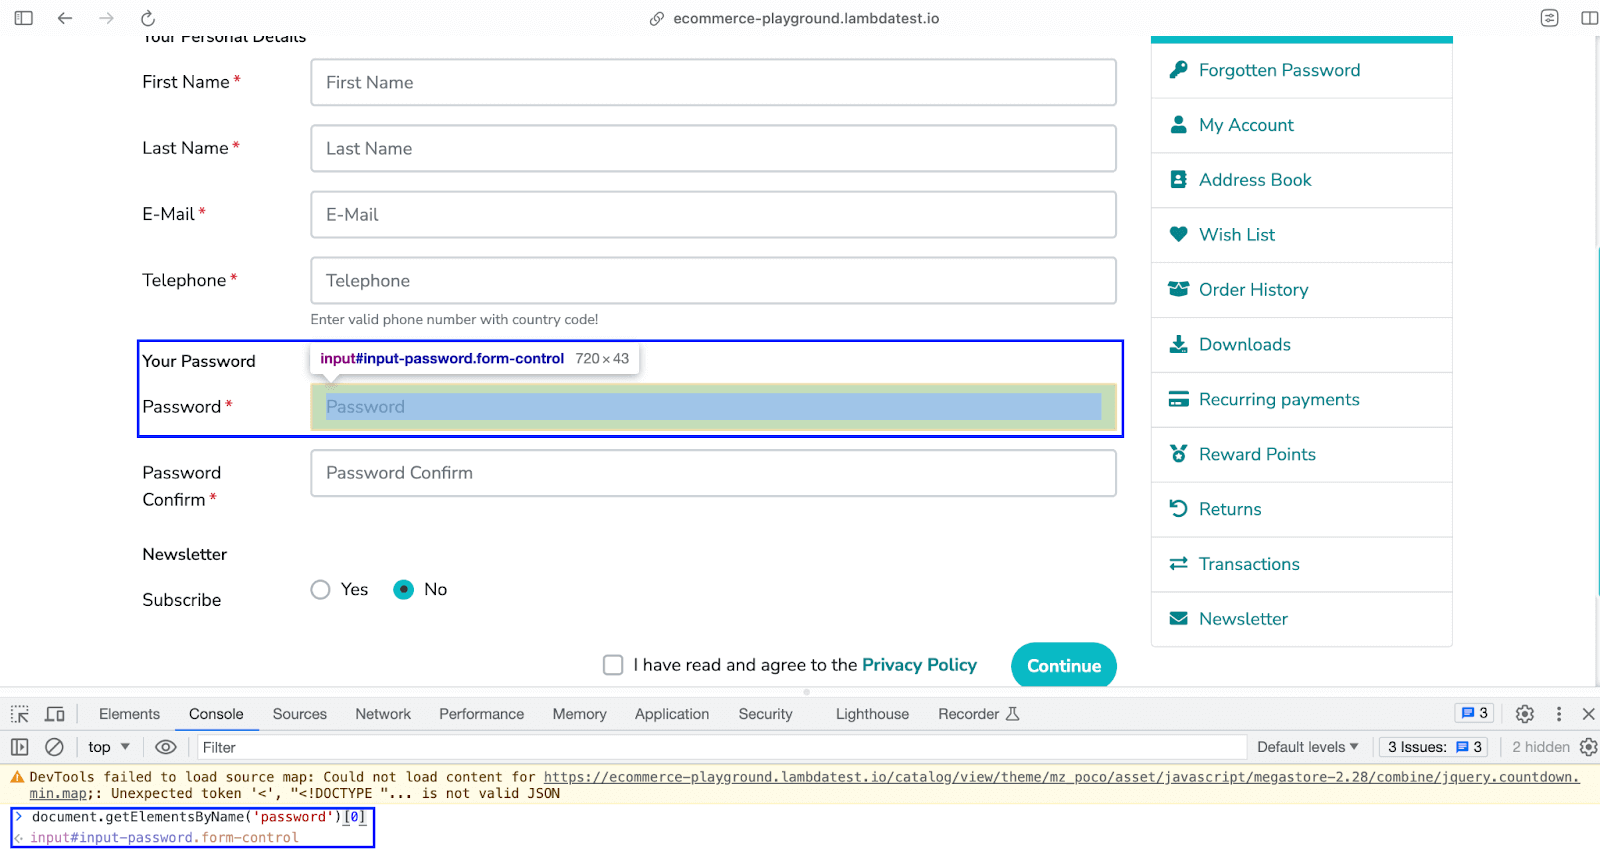Click the Forgotten Password key icon
The image size is (1600, 859).
tap(1179, 70)
